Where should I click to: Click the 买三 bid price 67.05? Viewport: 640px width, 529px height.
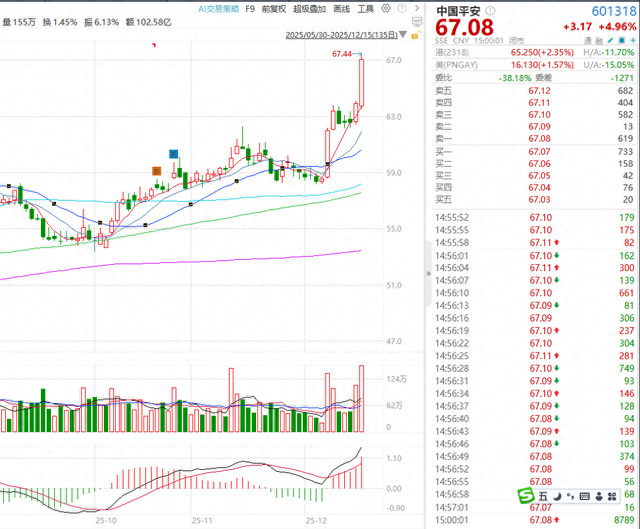click(x=539, y=176)
